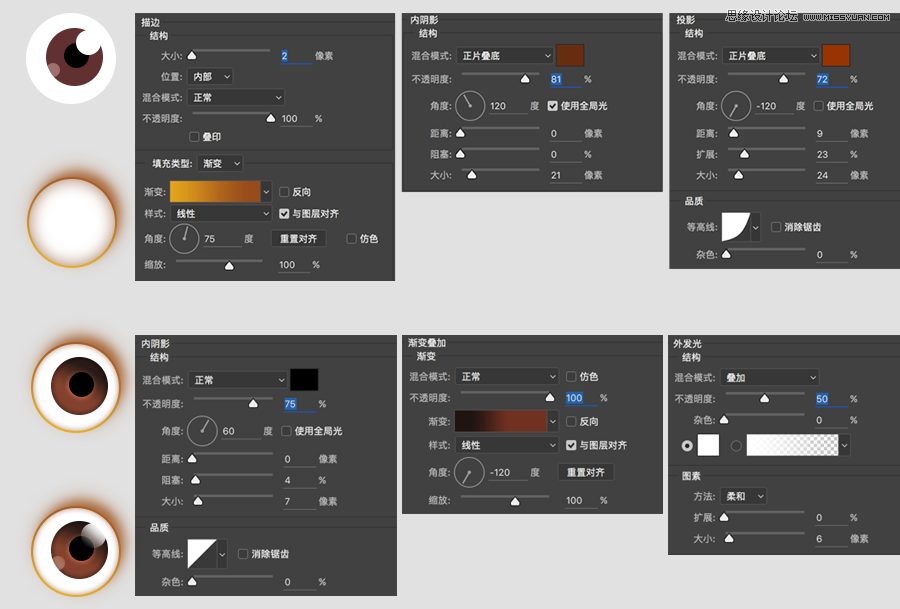Click the Stroke panel angle dial at 75 degrees
Image resolution: width=900 pixels, height=609 pixels.
184,239
